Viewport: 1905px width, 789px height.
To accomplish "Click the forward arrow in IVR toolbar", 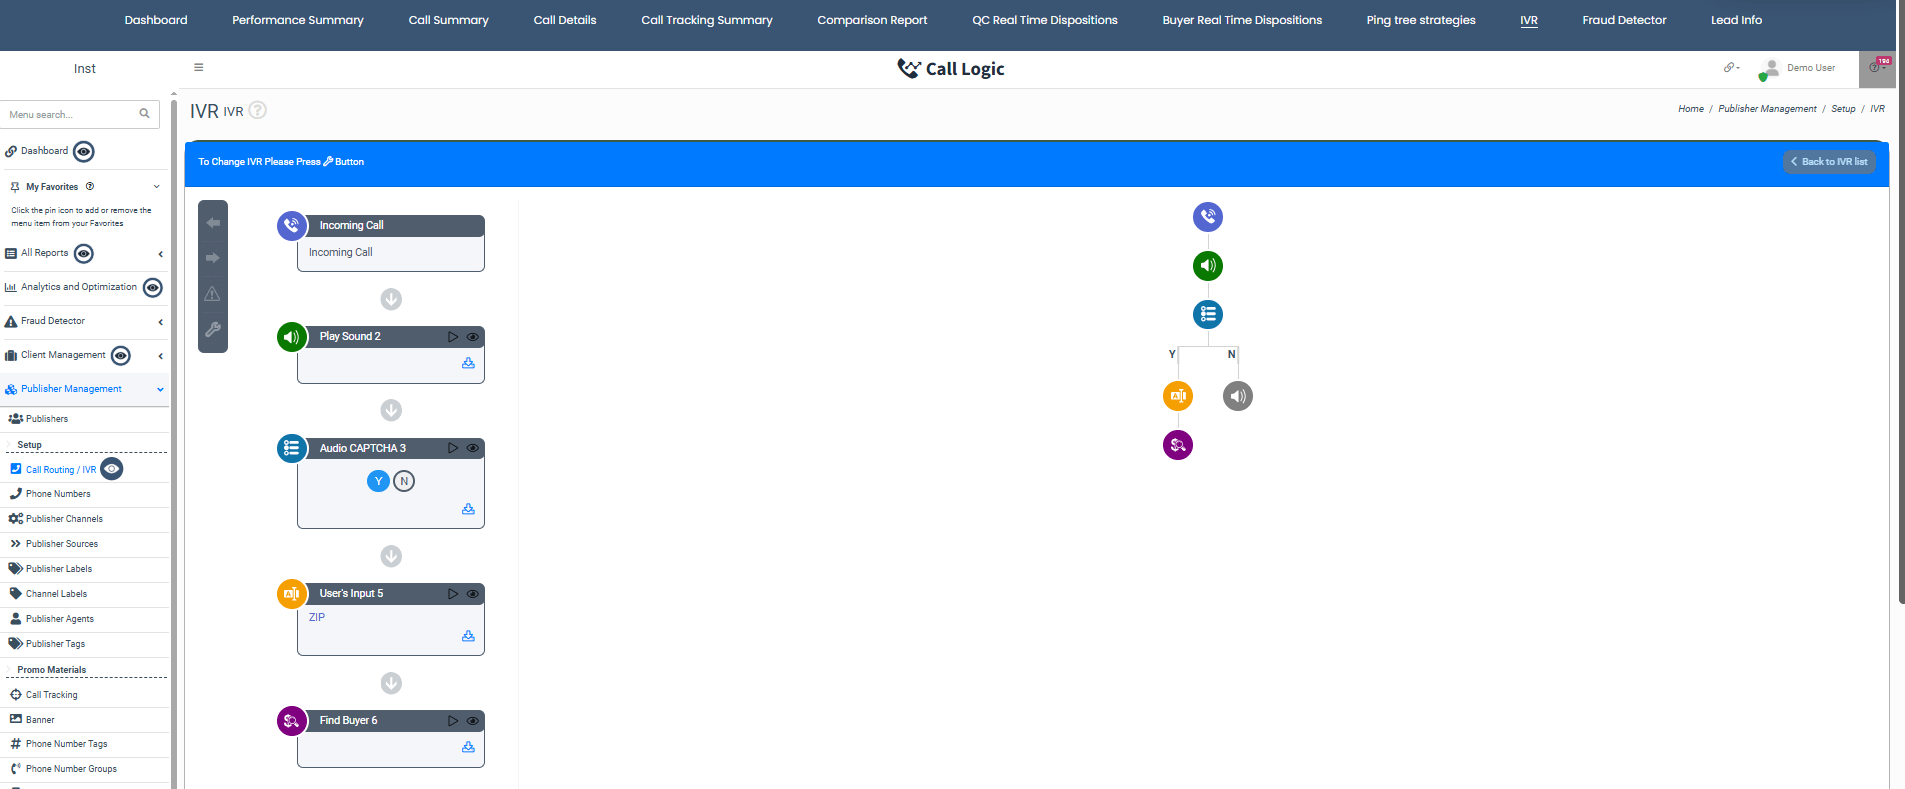I will 213,258.
